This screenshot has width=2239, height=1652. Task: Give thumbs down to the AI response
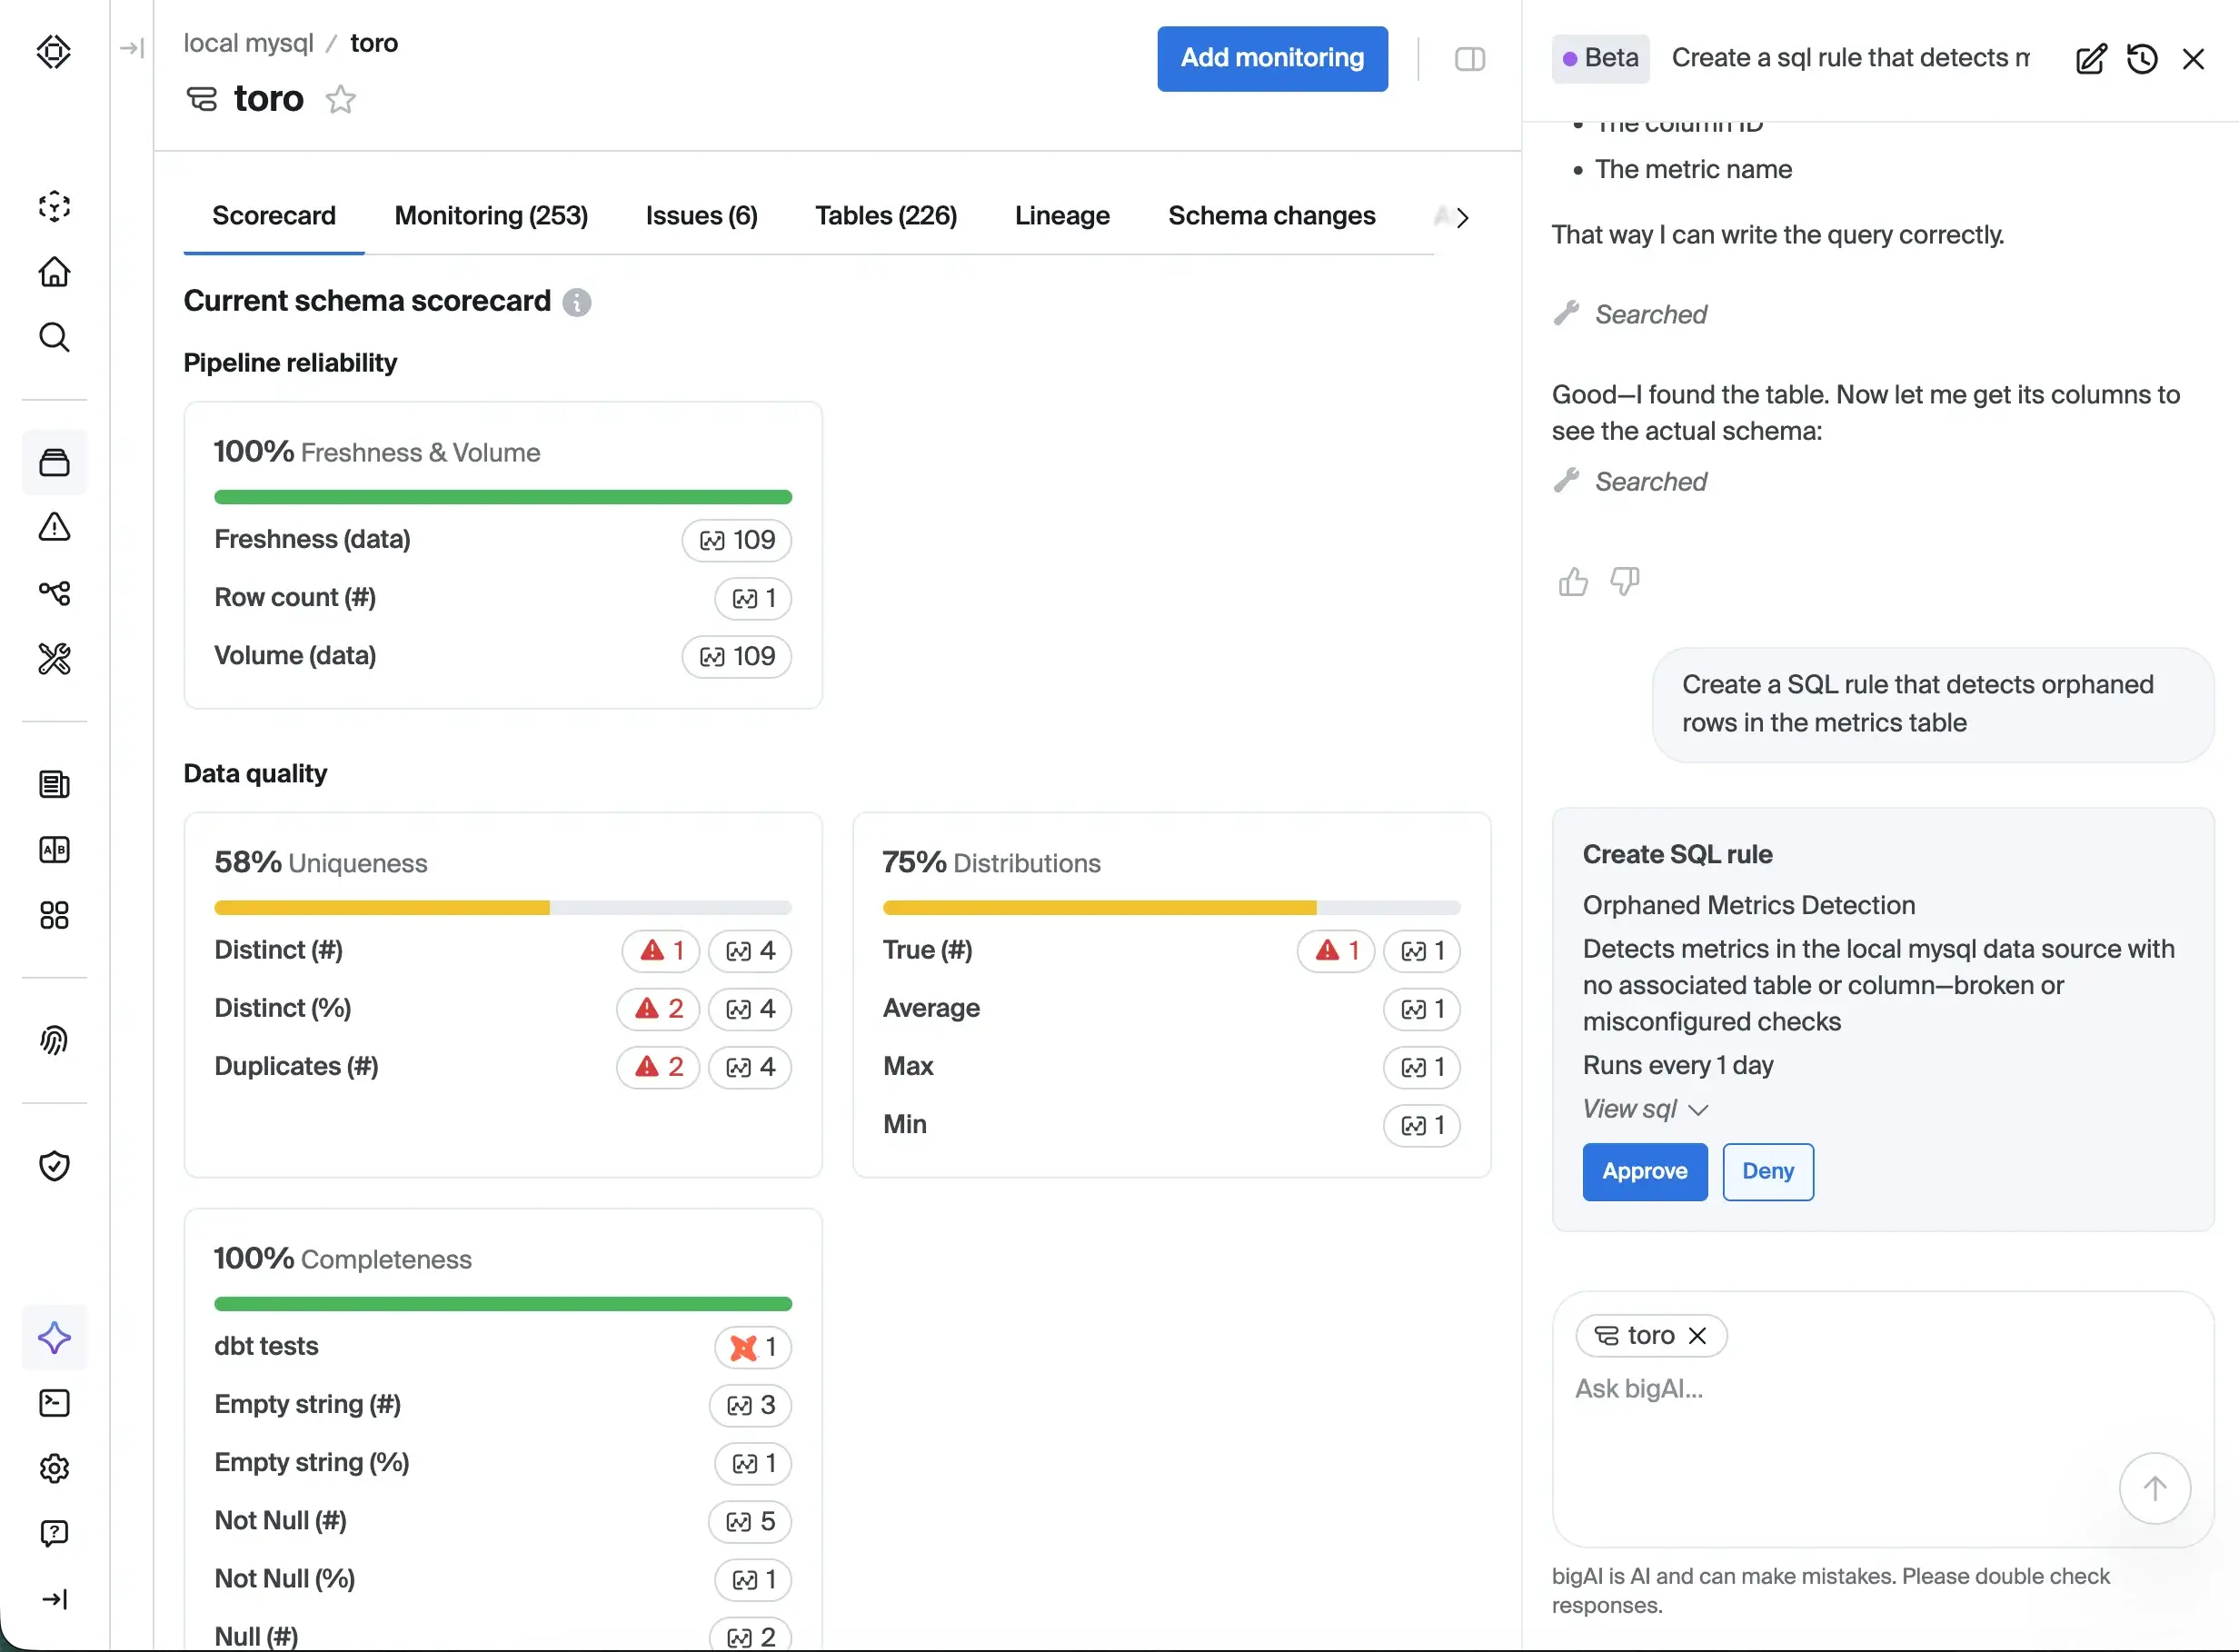coord(1625,581)
